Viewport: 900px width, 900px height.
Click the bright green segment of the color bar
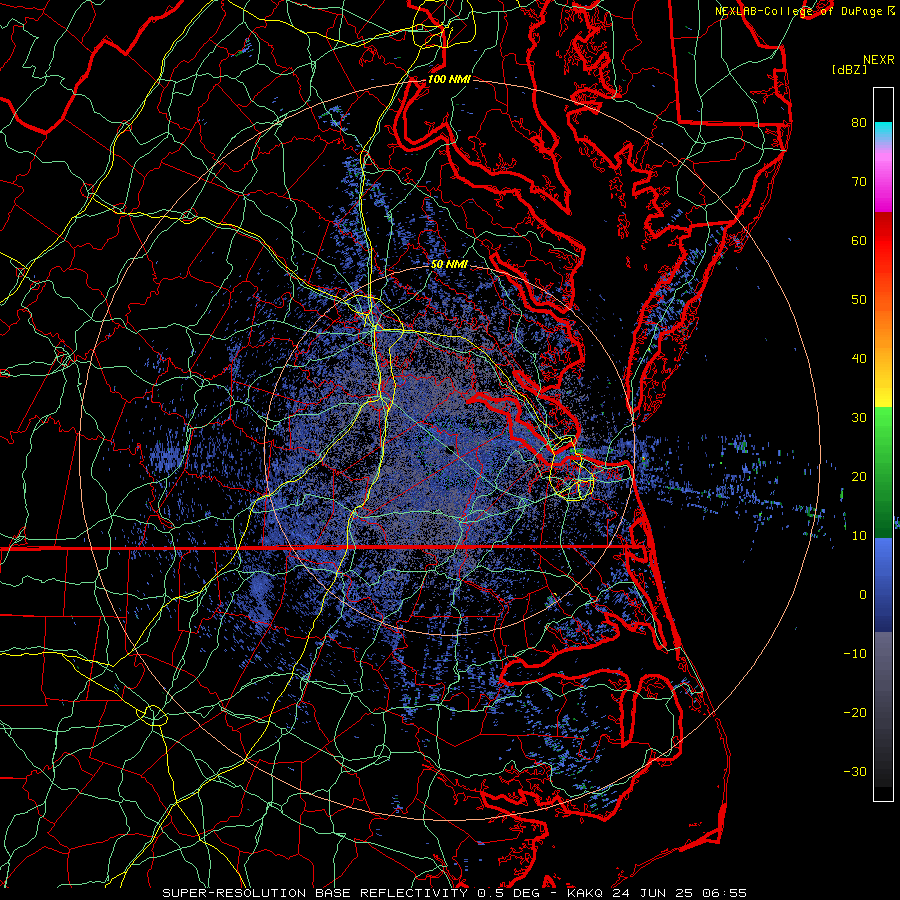(883, 422)
